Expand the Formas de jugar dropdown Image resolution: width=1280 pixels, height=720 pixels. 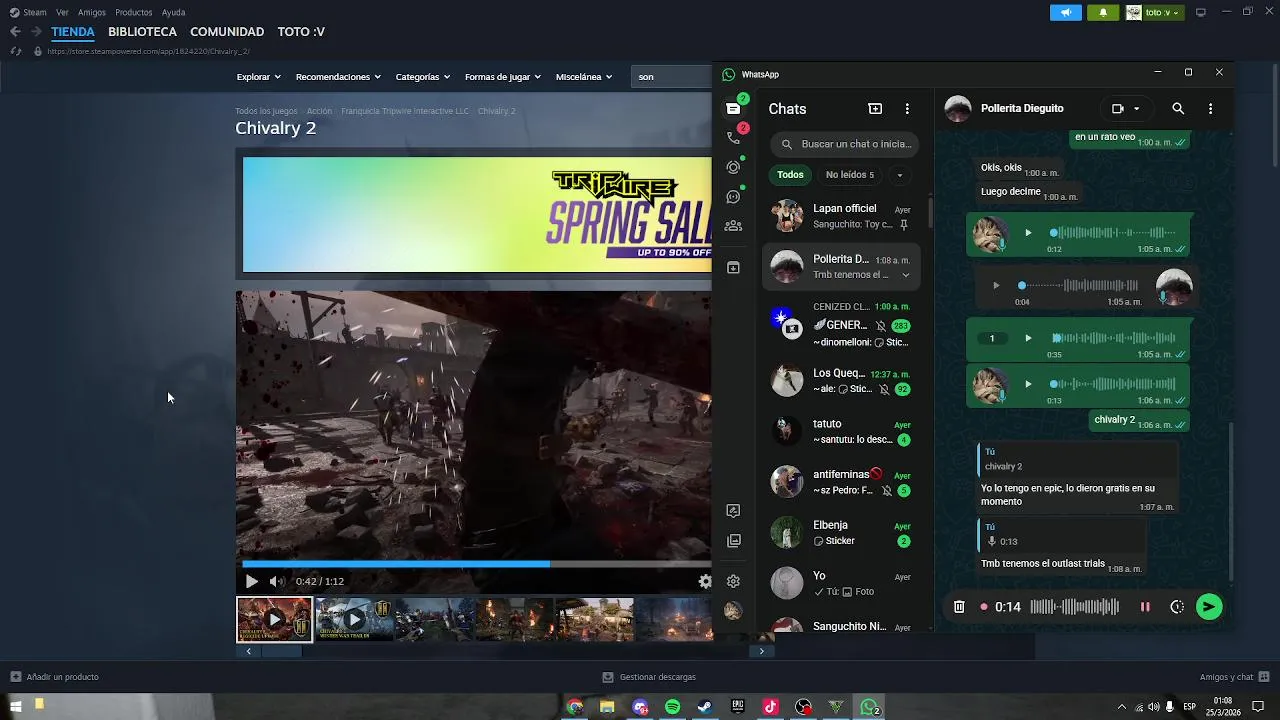(502, 77)
